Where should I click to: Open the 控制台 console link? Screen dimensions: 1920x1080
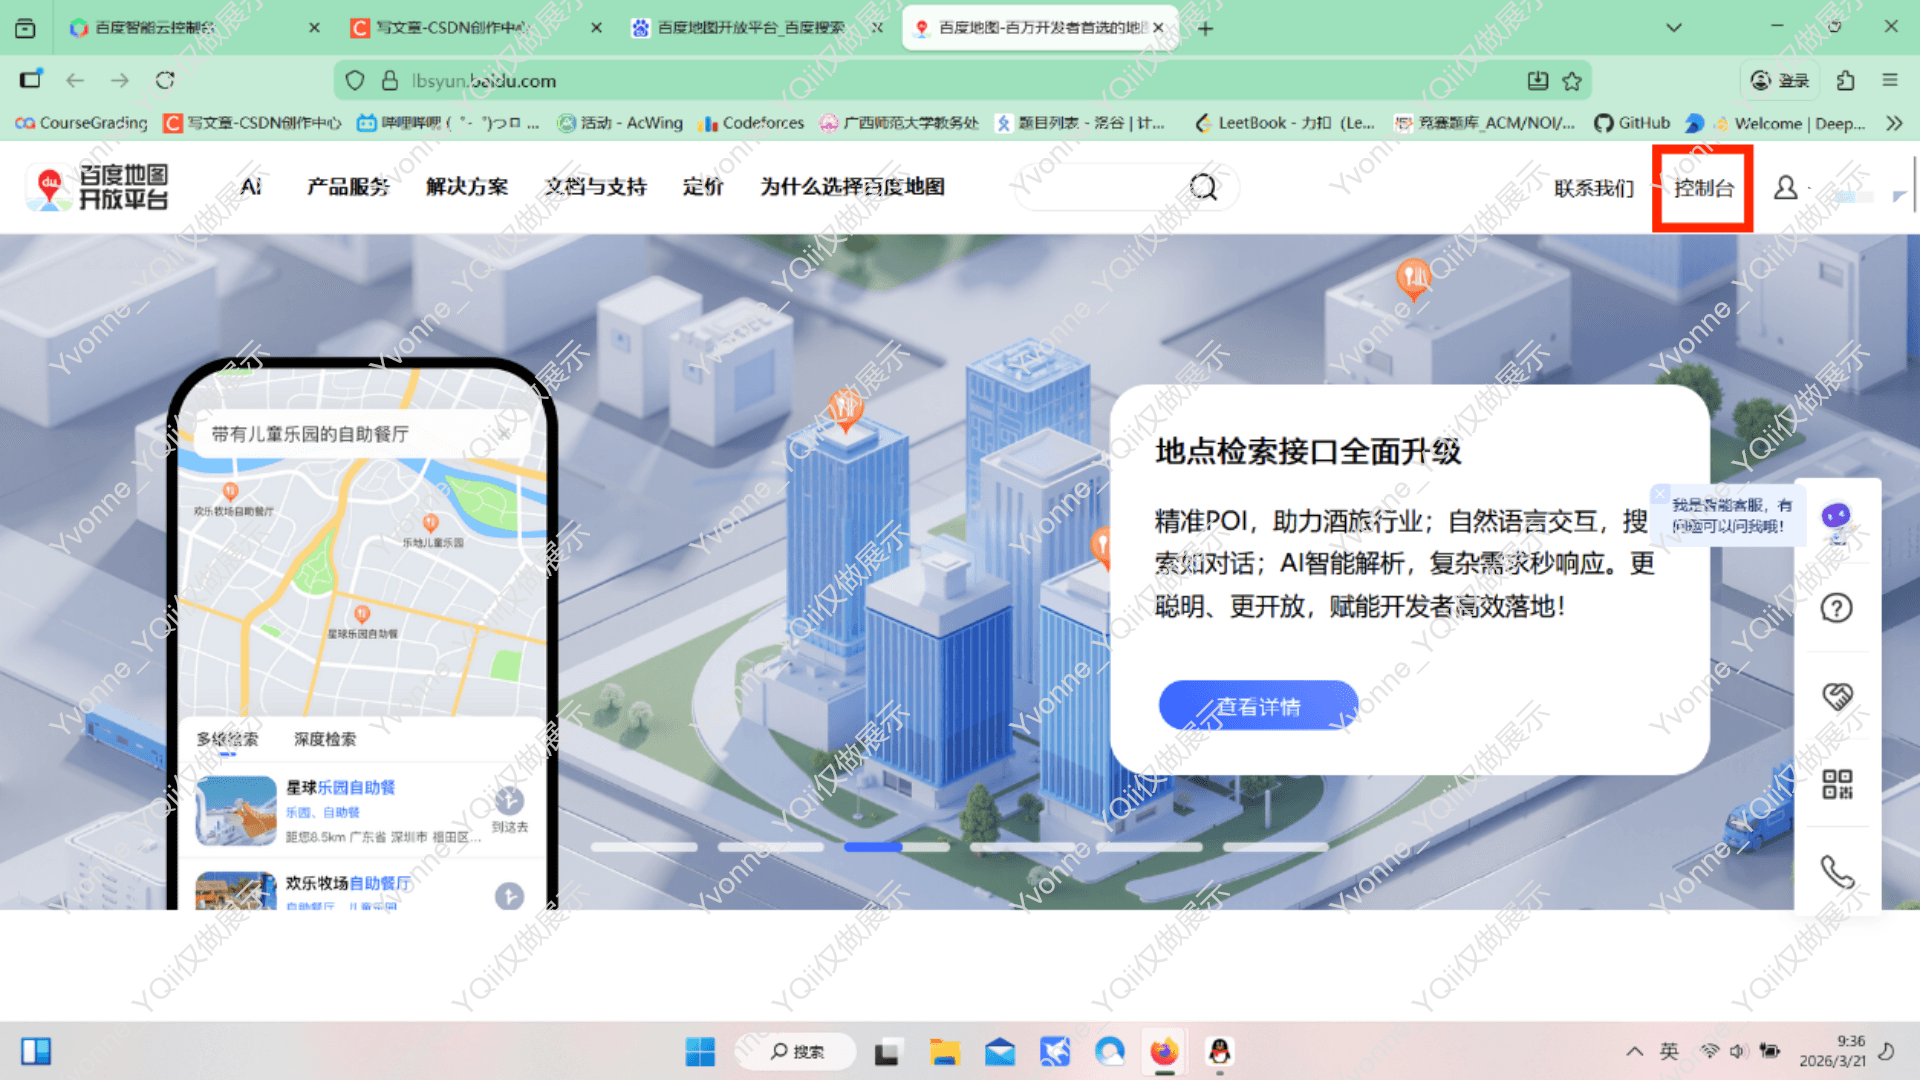click(x=1703, y=188)
